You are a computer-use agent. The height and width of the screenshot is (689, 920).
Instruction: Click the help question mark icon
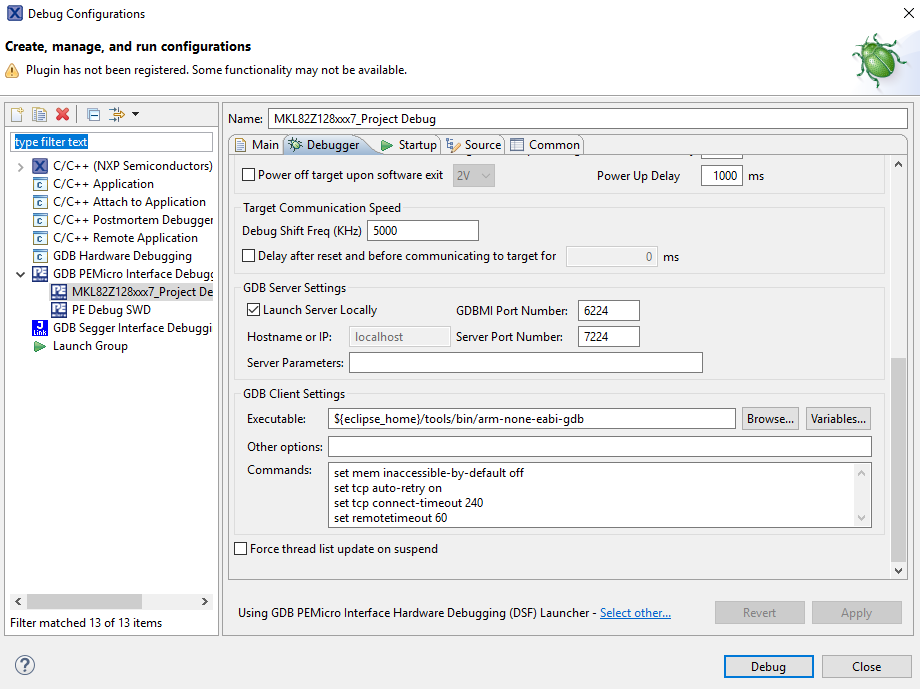point(25,666)
